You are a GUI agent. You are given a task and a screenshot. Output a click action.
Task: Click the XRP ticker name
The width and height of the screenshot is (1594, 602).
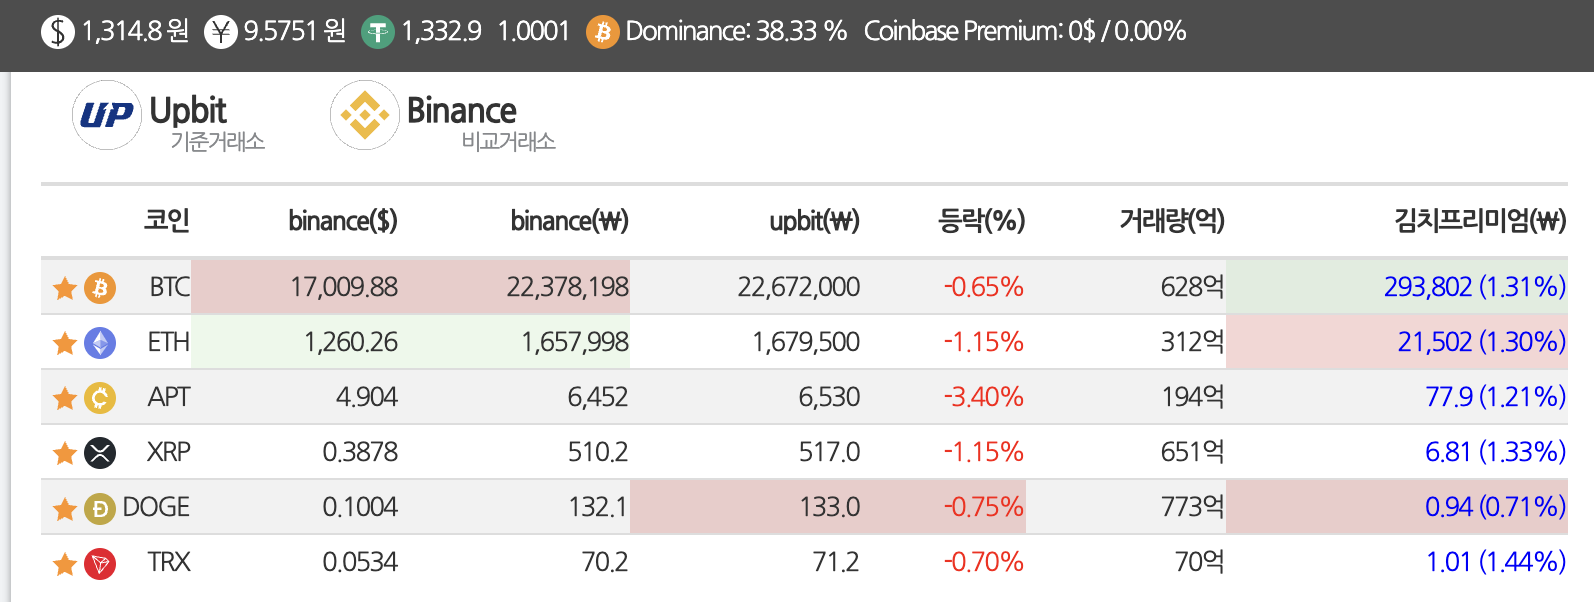[x=169, y=452]
